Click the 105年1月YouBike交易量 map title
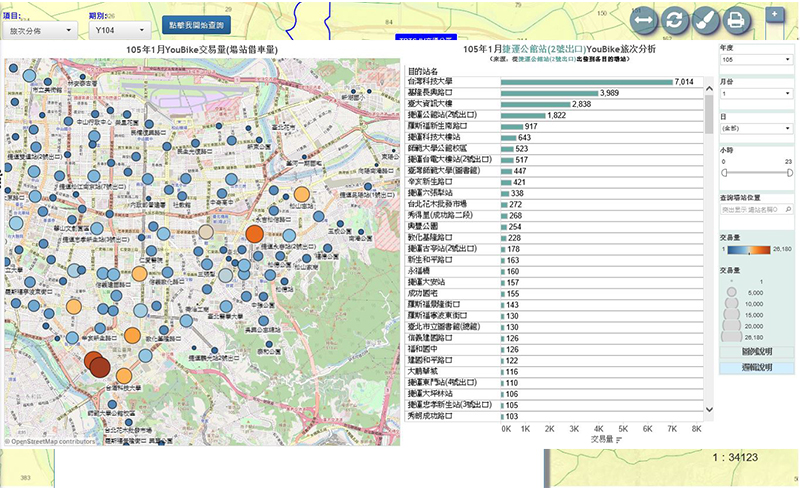 (202, 50)
